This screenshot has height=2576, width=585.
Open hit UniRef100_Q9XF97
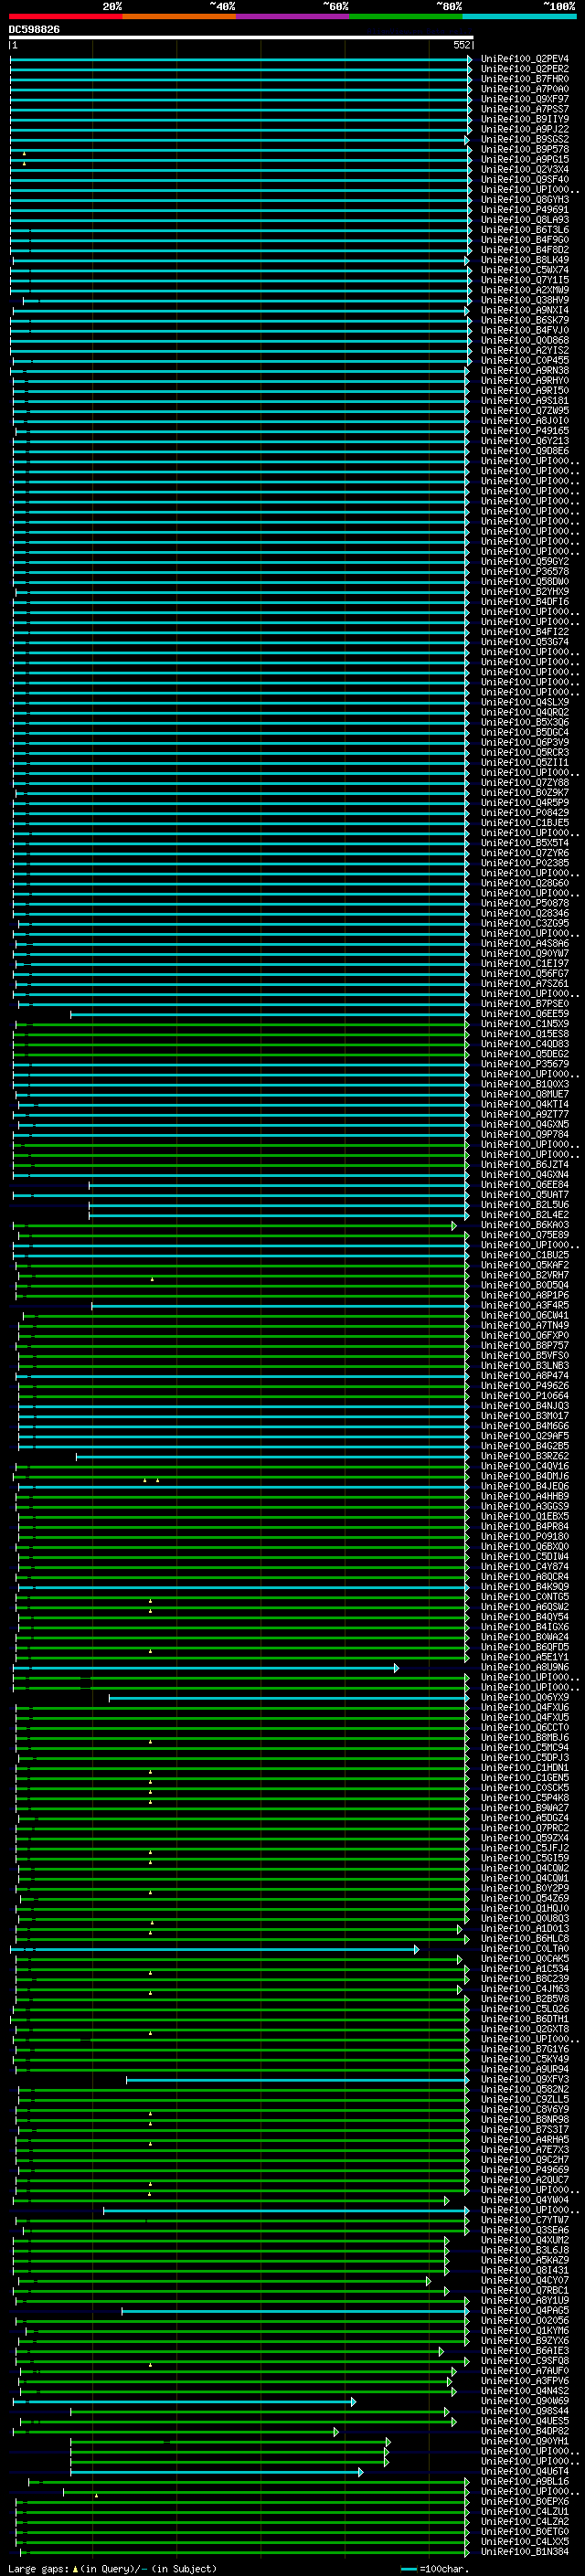525,99
